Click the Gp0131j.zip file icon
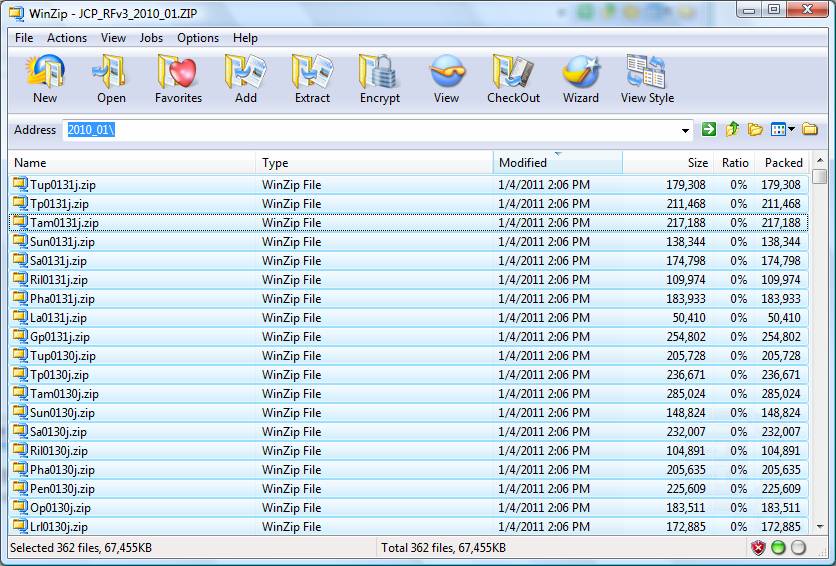Image resolution: width=836 pixels, height=566 pixels. coord(20,336)
